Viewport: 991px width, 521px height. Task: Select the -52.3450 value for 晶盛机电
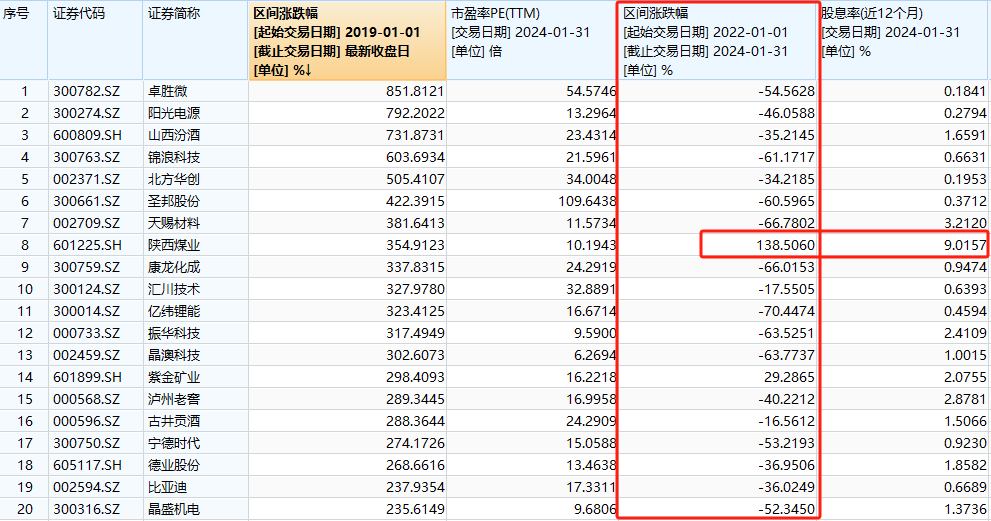click(786, 508)
